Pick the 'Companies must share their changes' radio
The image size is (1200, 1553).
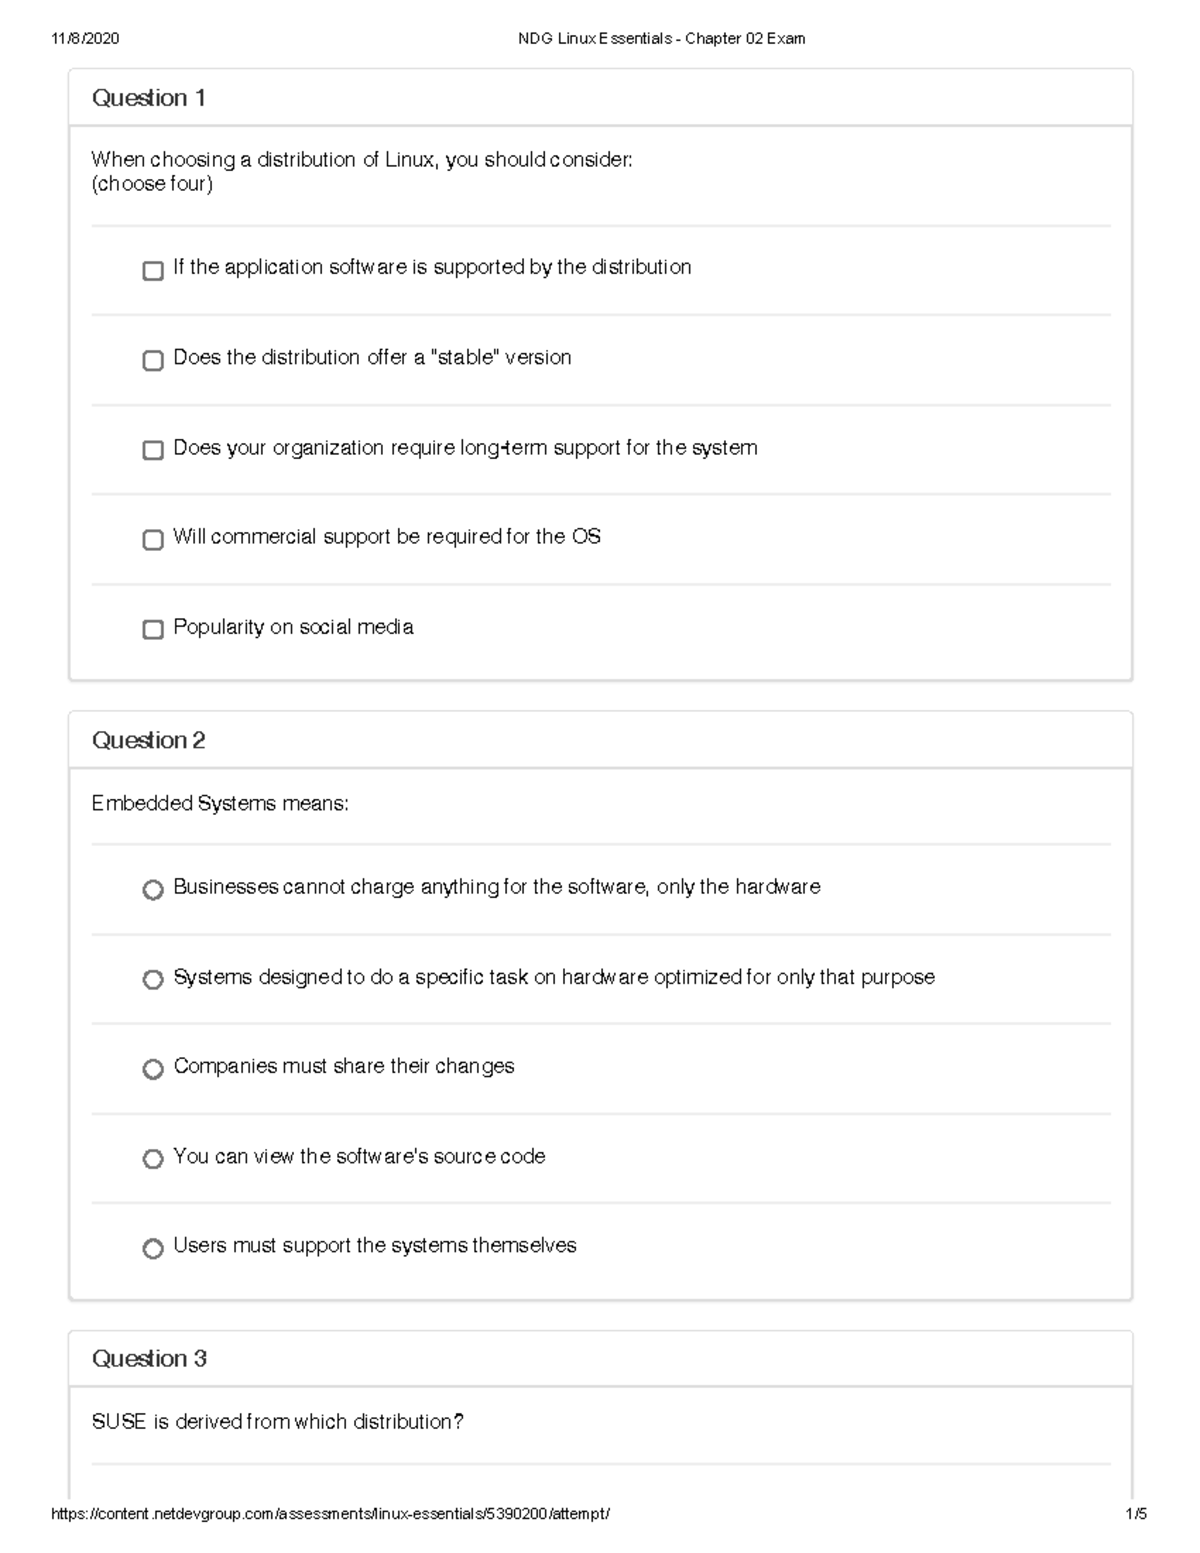(x=153, y=1070)
